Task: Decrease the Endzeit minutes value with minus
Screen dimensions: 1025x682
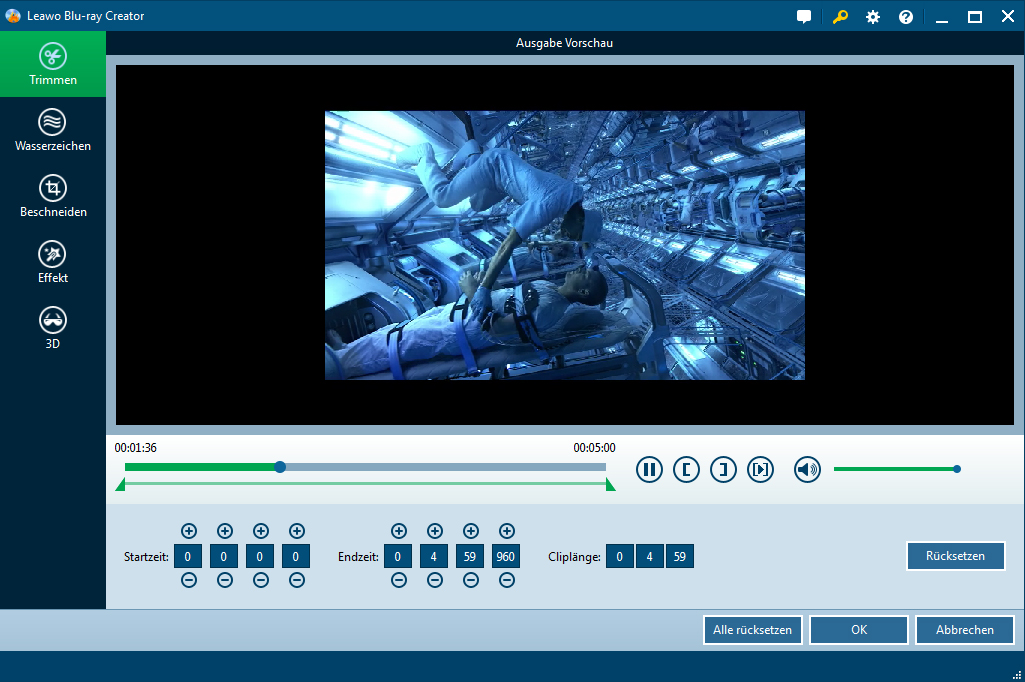Action: coord(435,580)
